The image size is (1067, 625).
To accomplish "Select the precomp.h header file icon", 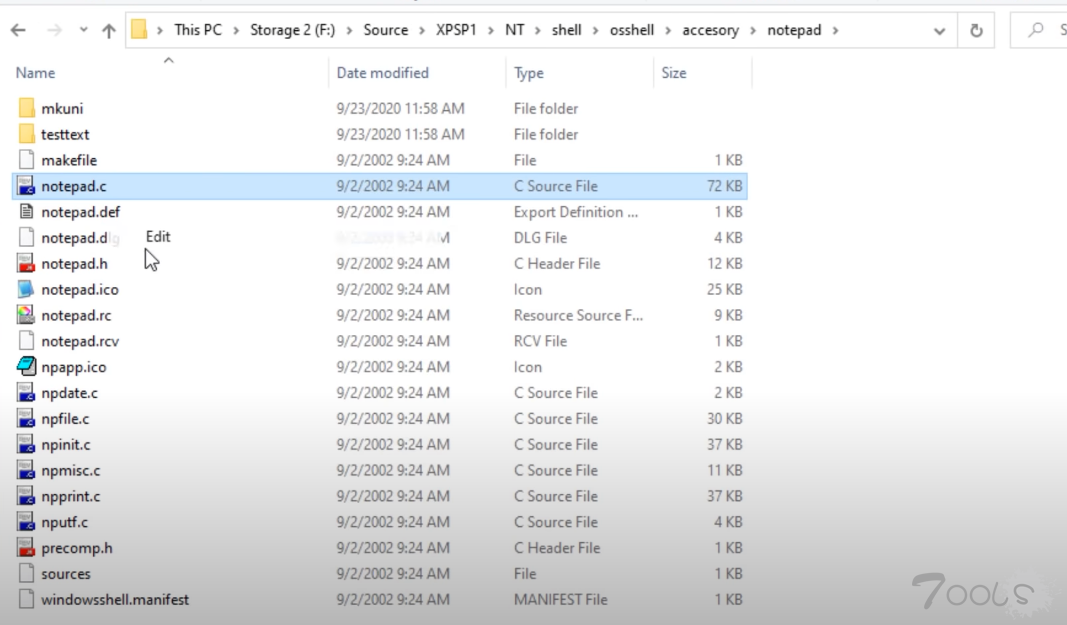I will coord(27,548).
